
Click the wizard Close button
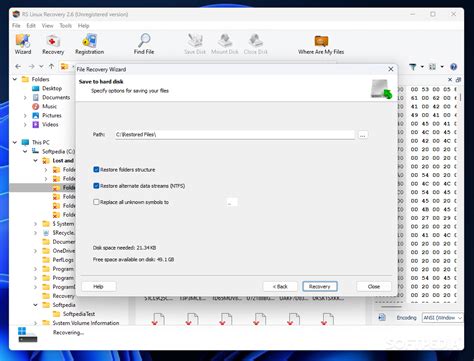[374, 286]
